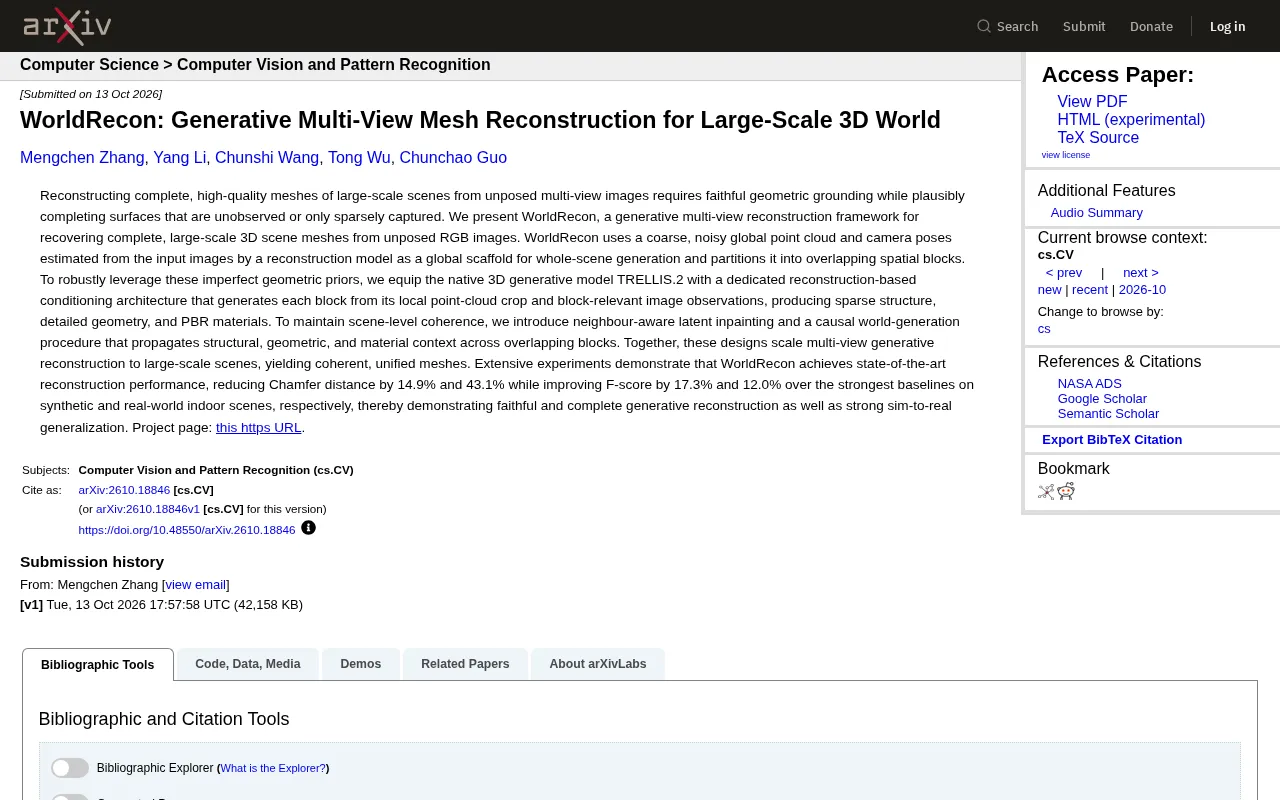Viewport: 1280px width, 800px height.
Task: Change browse context to 'cs'
Action: tap(1044, 329)
